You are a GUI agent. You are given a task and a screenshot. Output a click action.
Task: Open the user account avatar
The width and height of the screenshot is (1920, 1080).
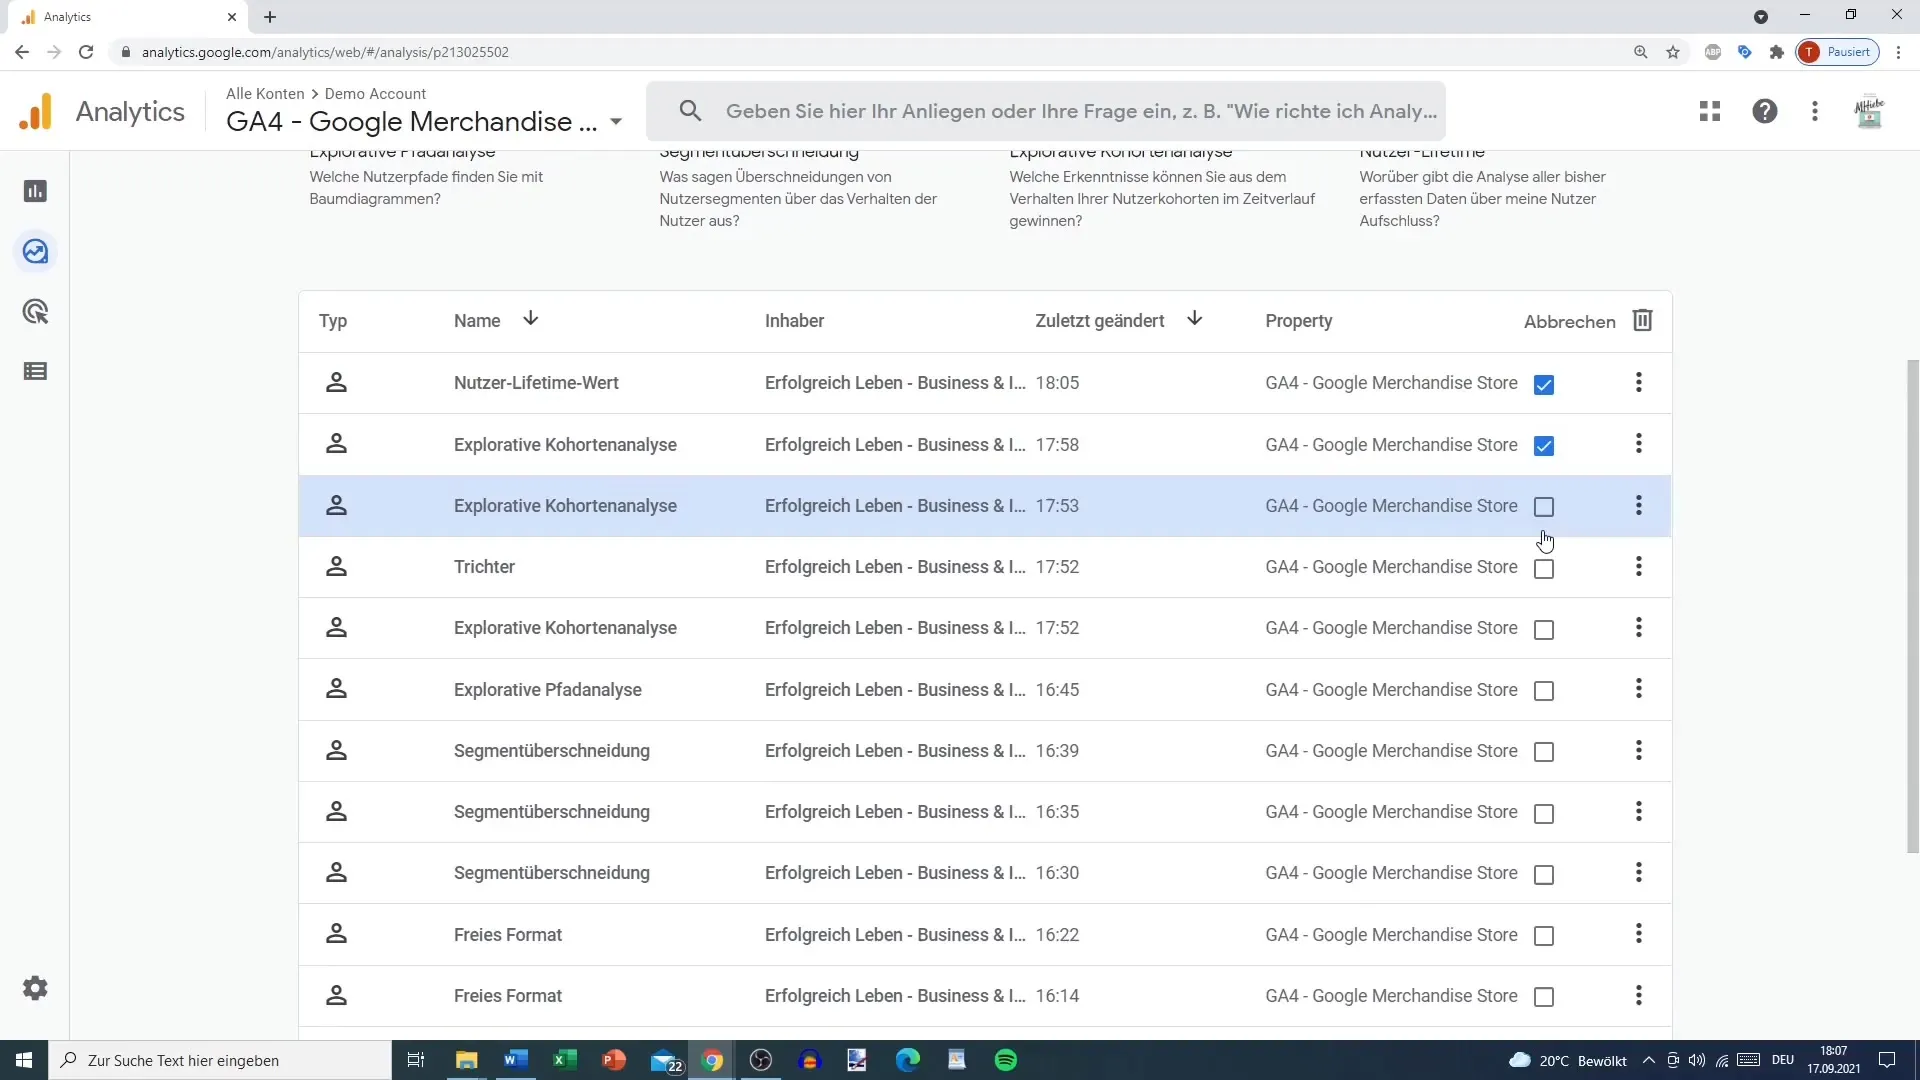(1869, 111)
